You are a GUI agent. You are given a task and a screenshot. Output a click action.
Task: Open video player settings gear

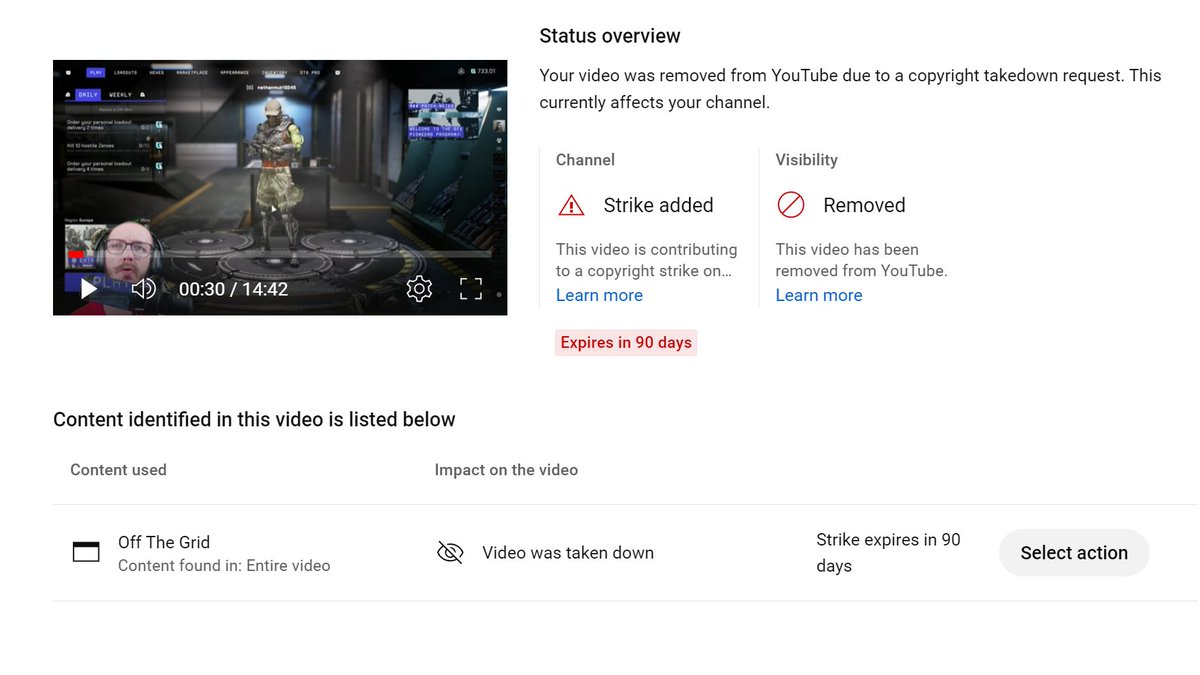(419, 289)
